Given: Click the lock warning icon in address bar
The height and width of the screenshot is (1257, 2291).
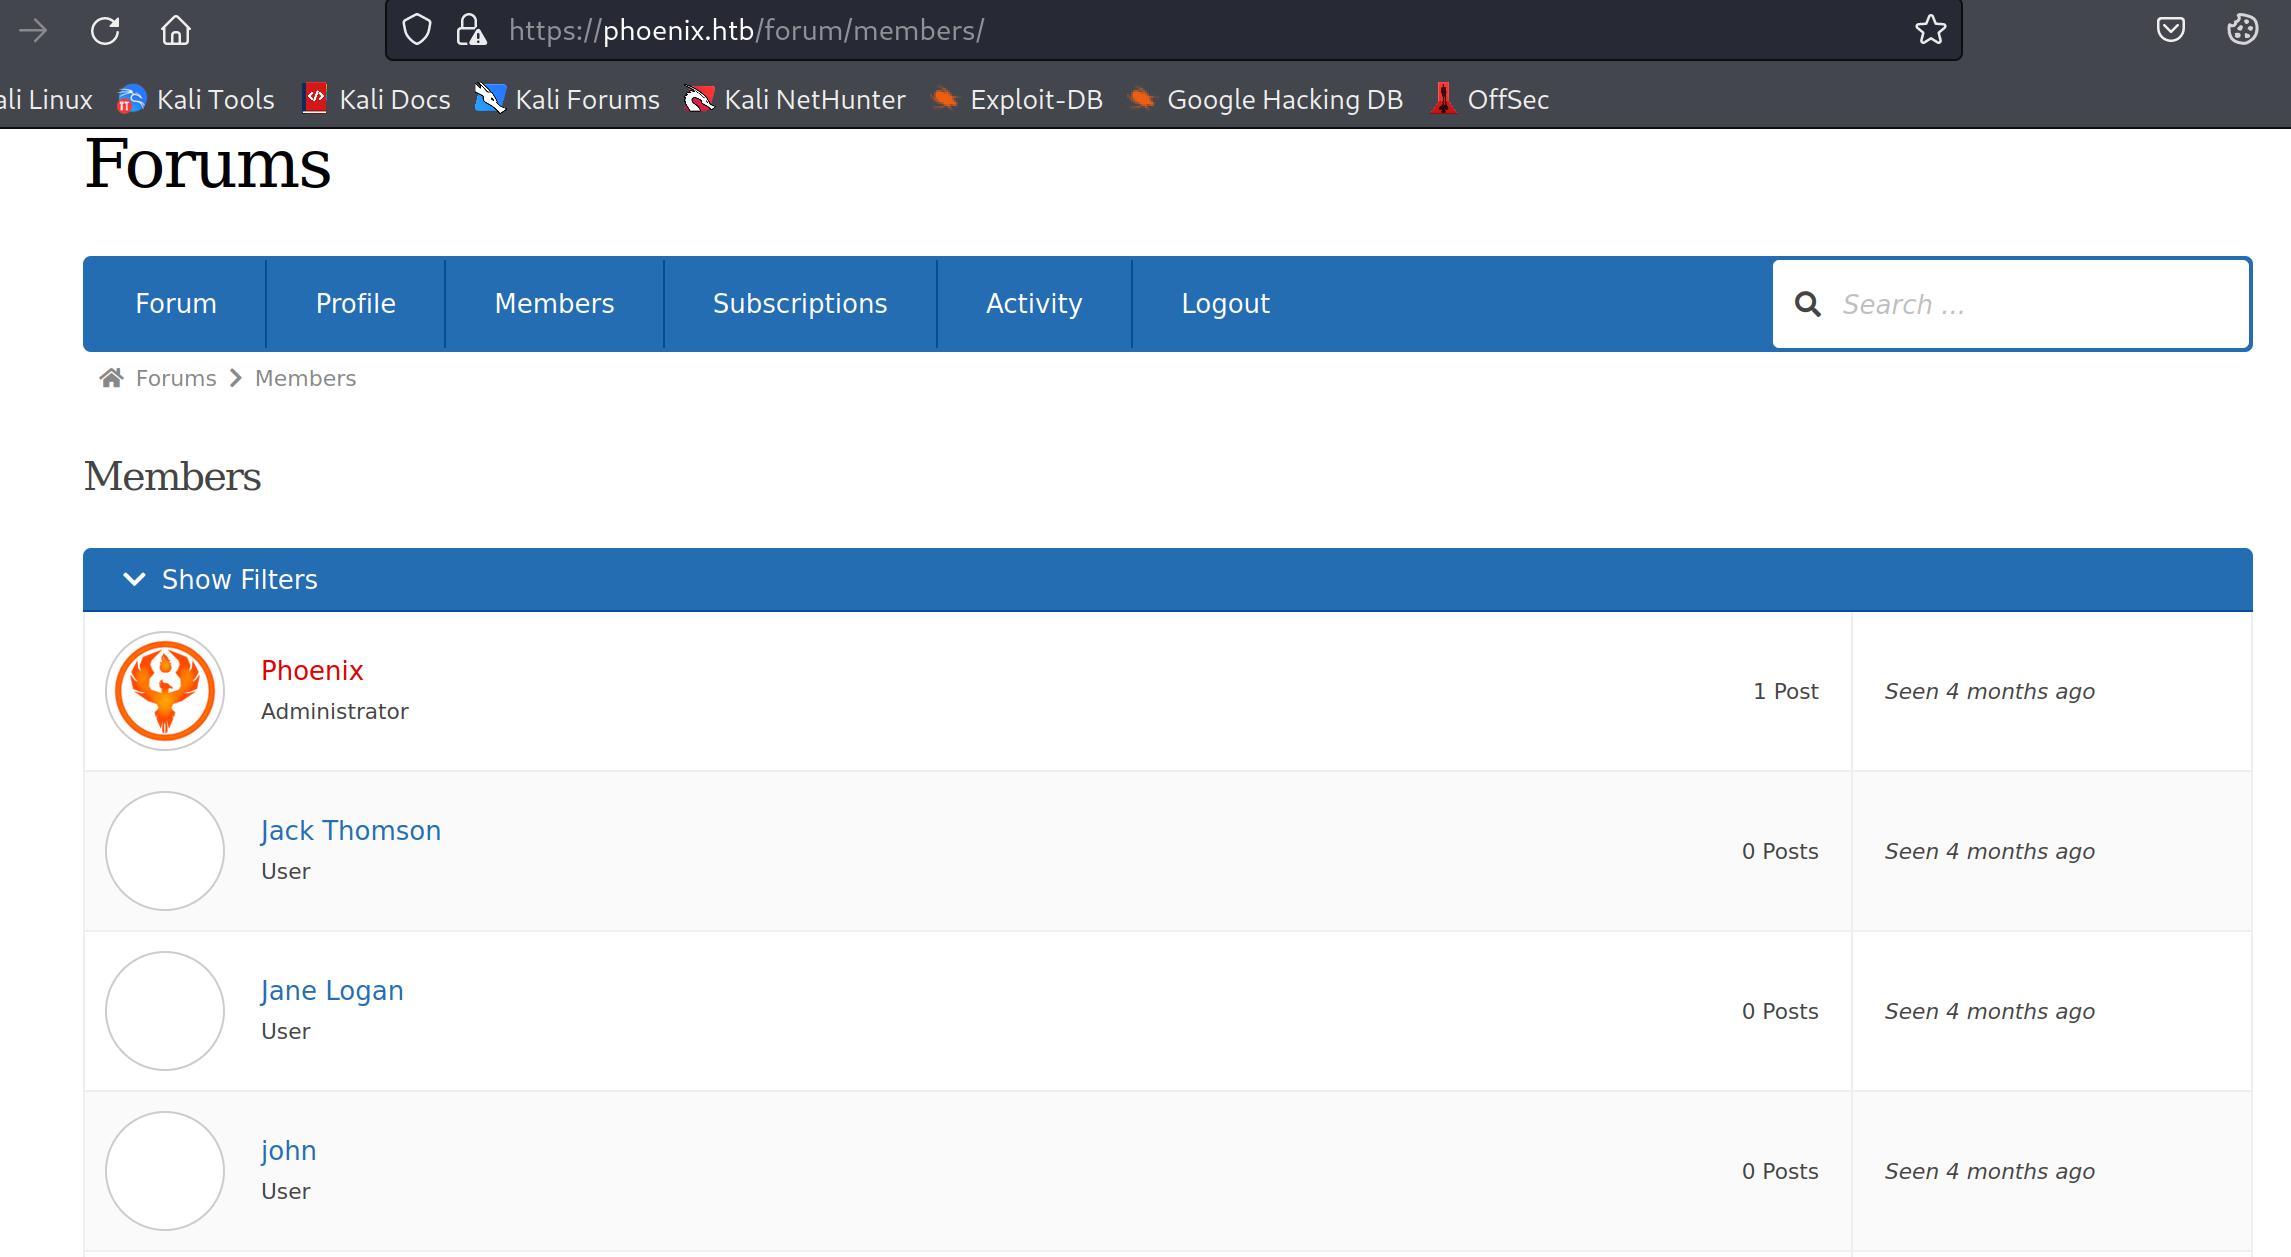Looking at the screenshot, I should (470, 30).
